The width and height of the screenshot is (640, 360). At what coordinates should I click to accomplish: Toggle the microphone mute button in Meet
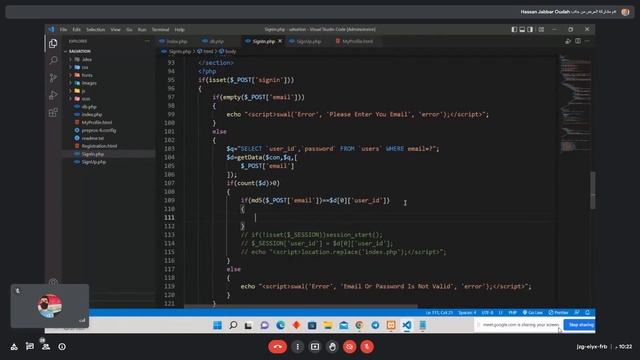pos(367,347)
